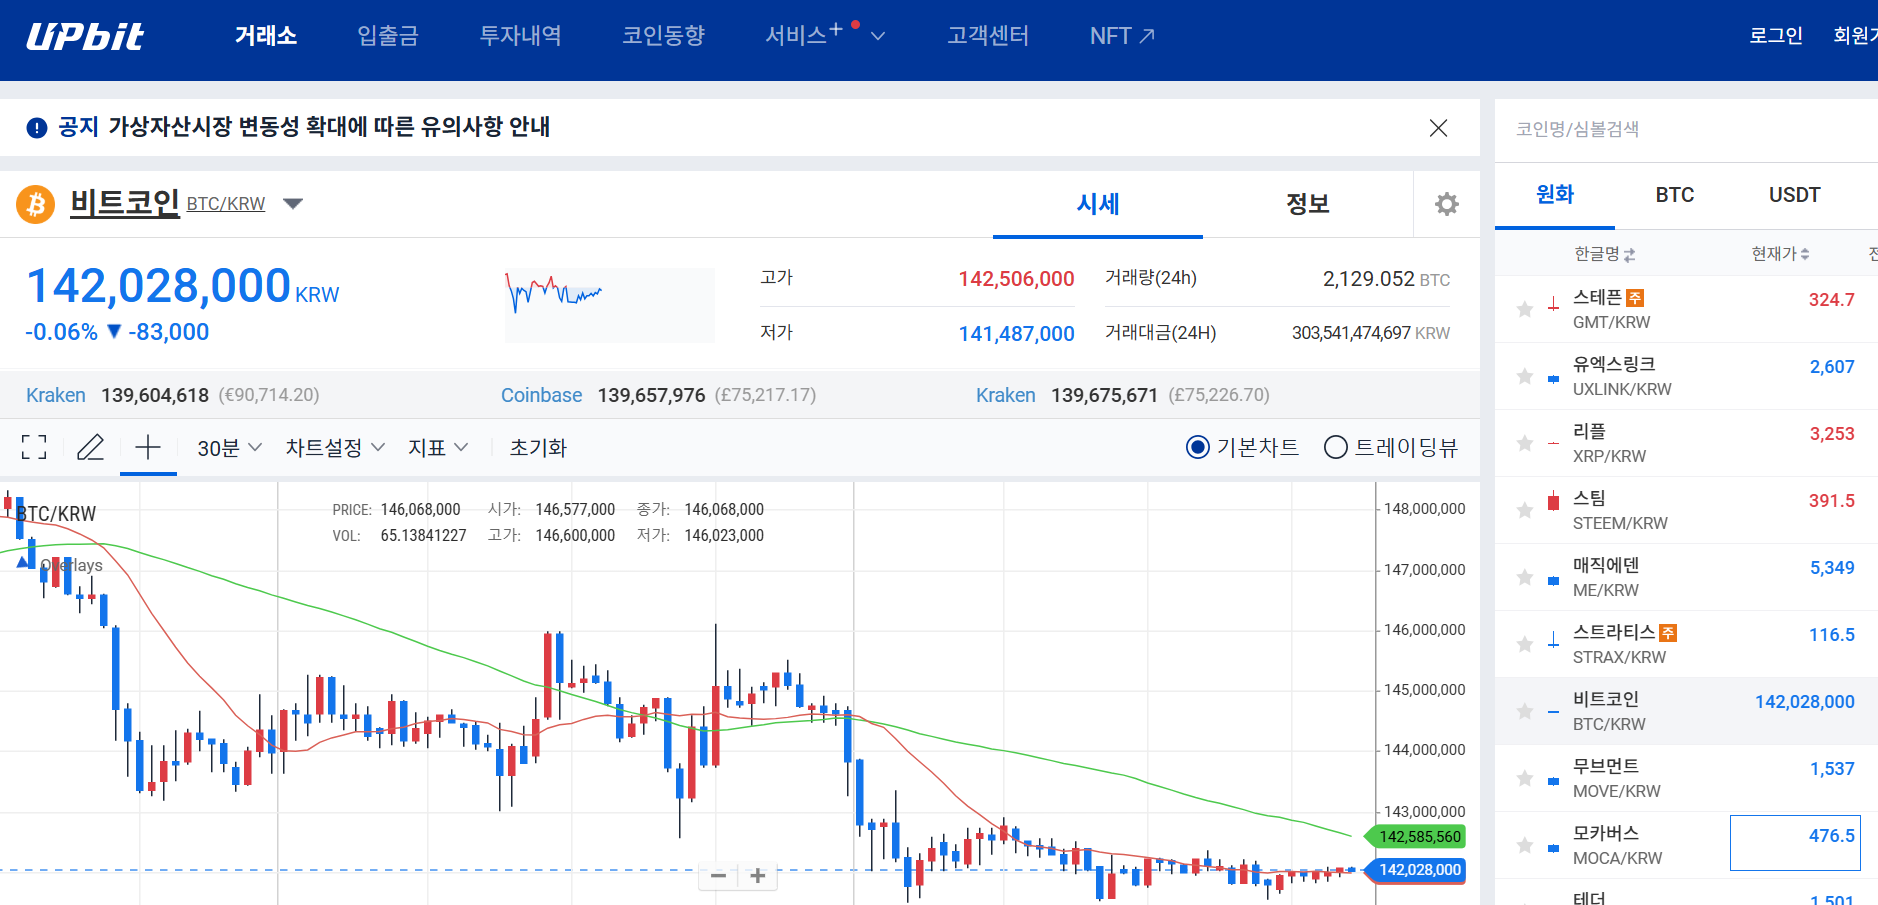
Task: Favorite the 비트코인 BTC/KRW star
Action: (1525, 711)
